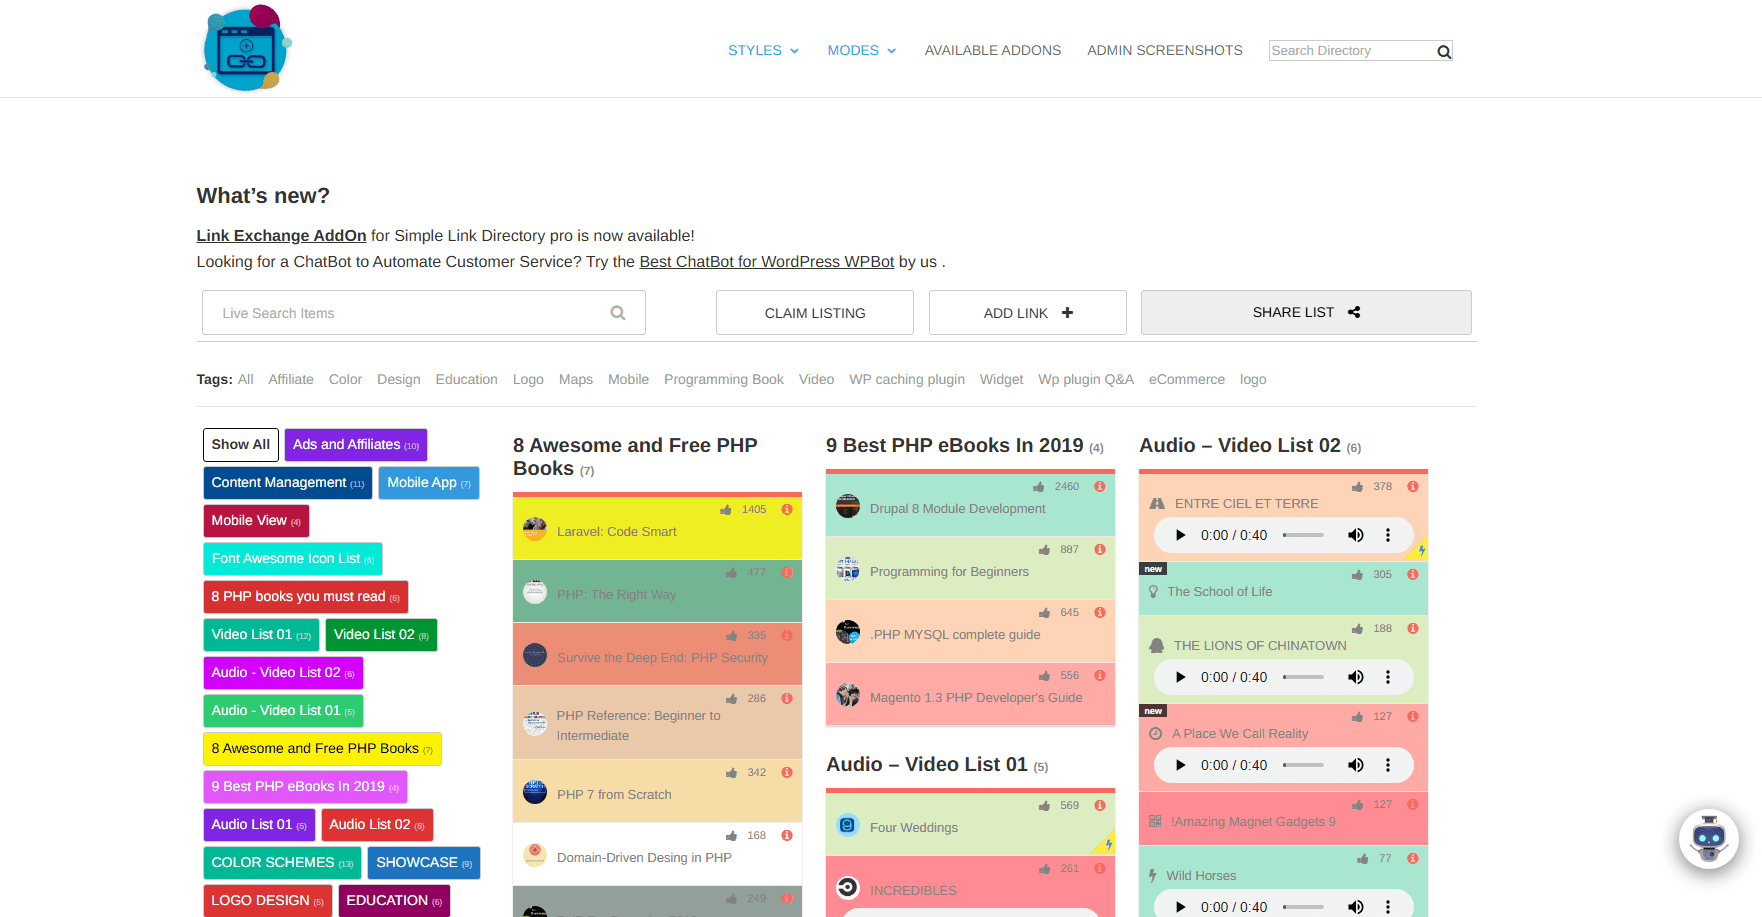Click the share icon on SHARE LIST
This screenshot has height=917, width=1762.
click(1354, 312)
